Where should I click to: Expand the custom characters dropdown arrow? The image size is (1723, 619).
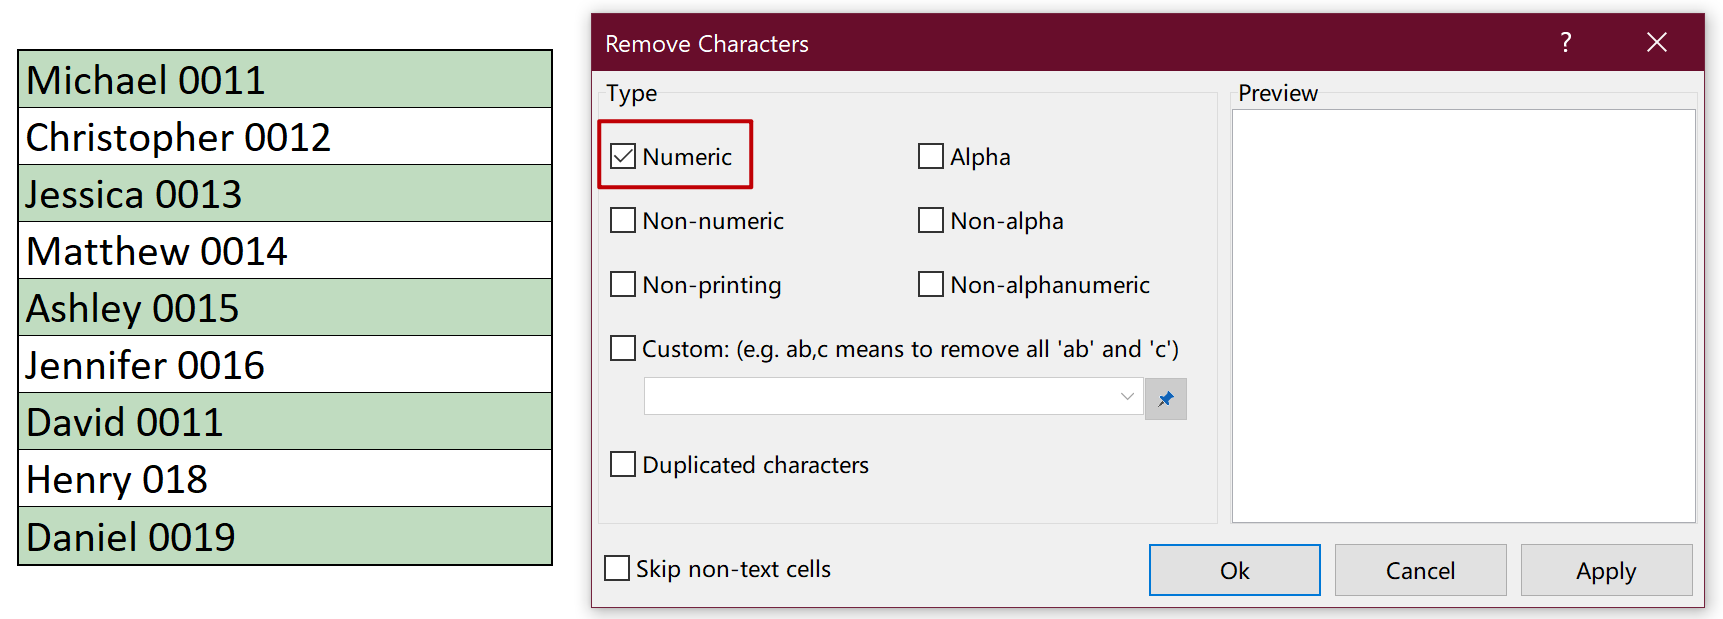[x=1127, y=396]
